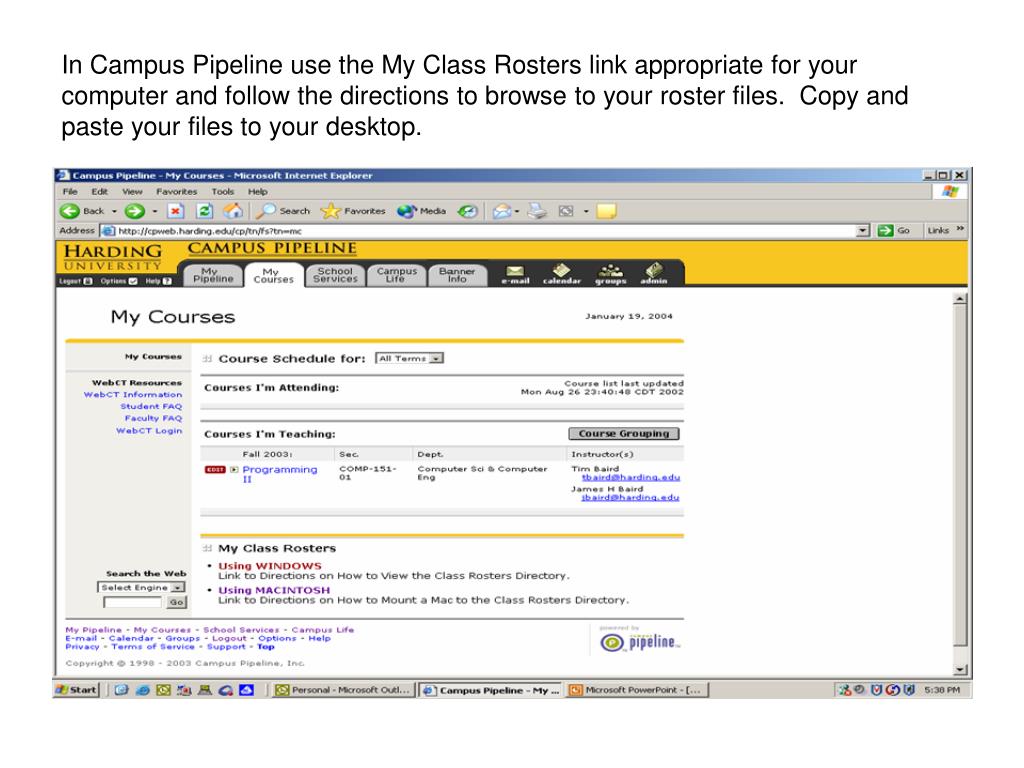This screenshot has height=768, width=1024.
Task: Open the Back button history dropdown arrow
Action: pyautogui.click(x=114, y=211)
